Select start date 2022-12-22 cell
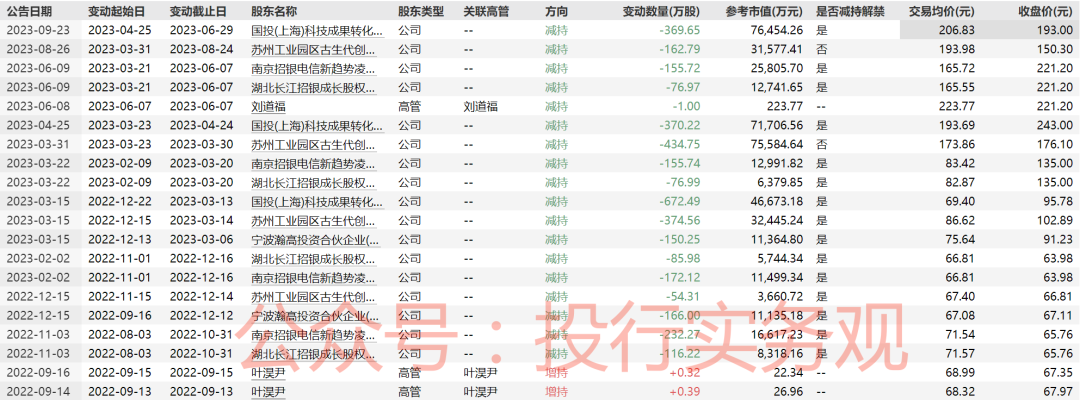 [120, 202]
